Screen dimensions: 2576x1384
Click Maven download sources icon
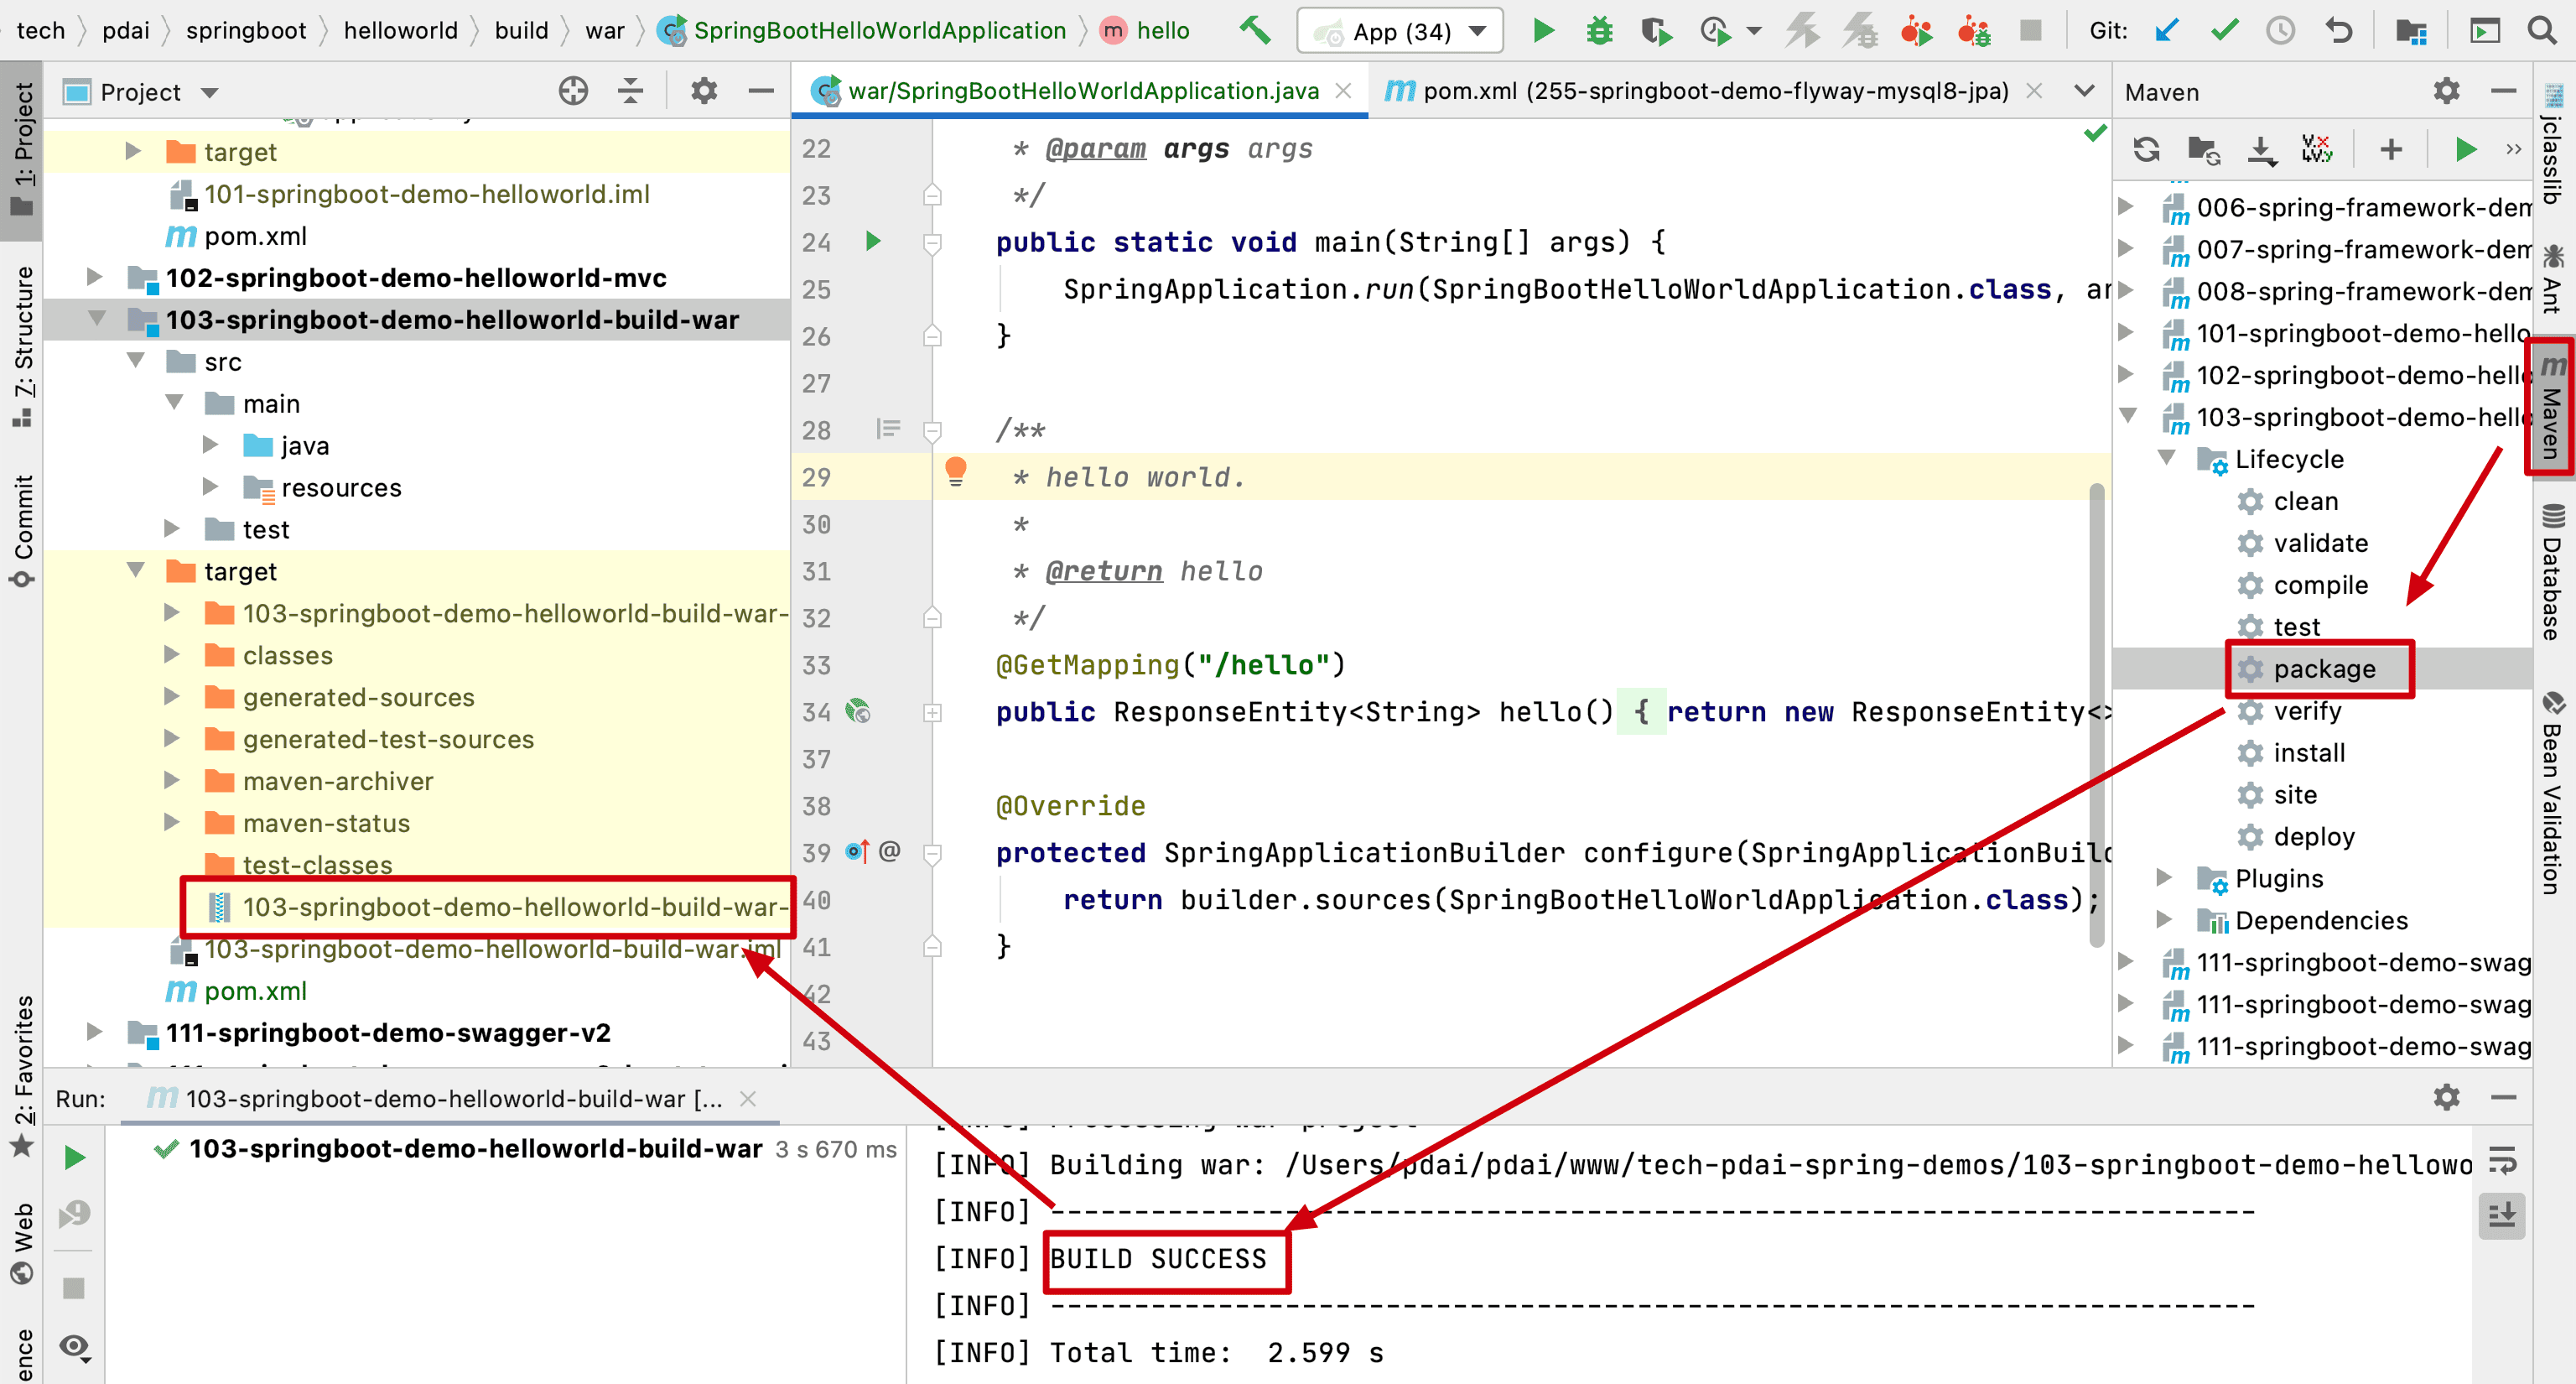[2261, 150]
